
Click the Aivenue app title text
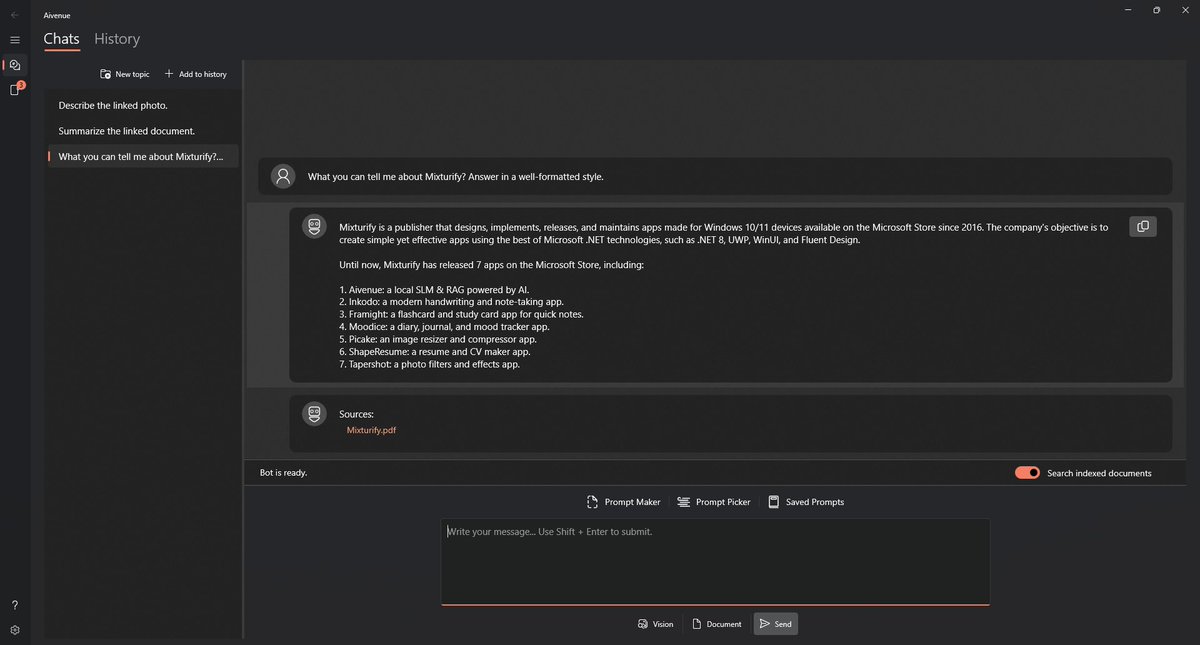57,15
